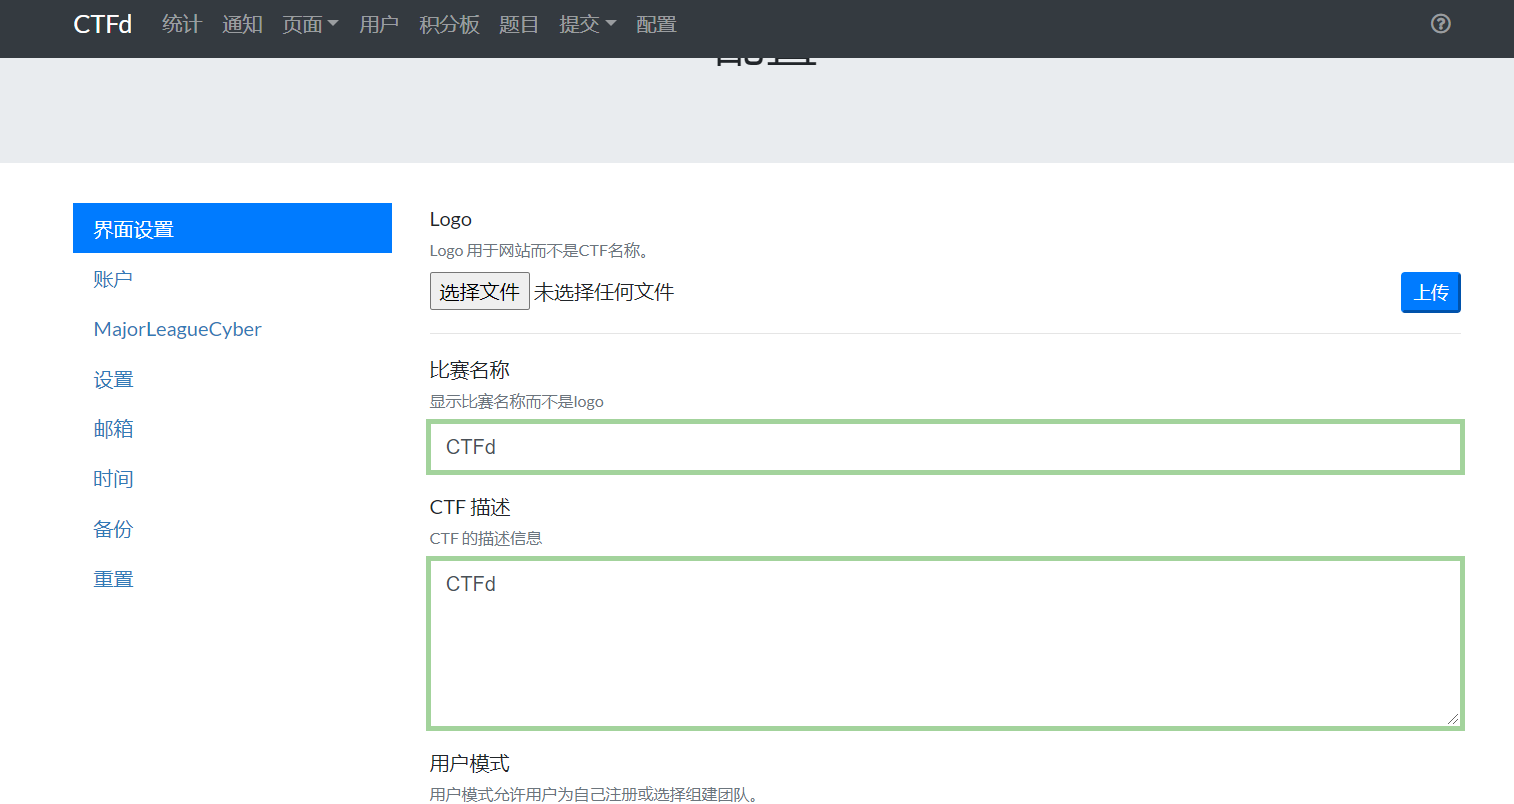
Task: Open the 用户 admin page
Action: coord(379,24)
